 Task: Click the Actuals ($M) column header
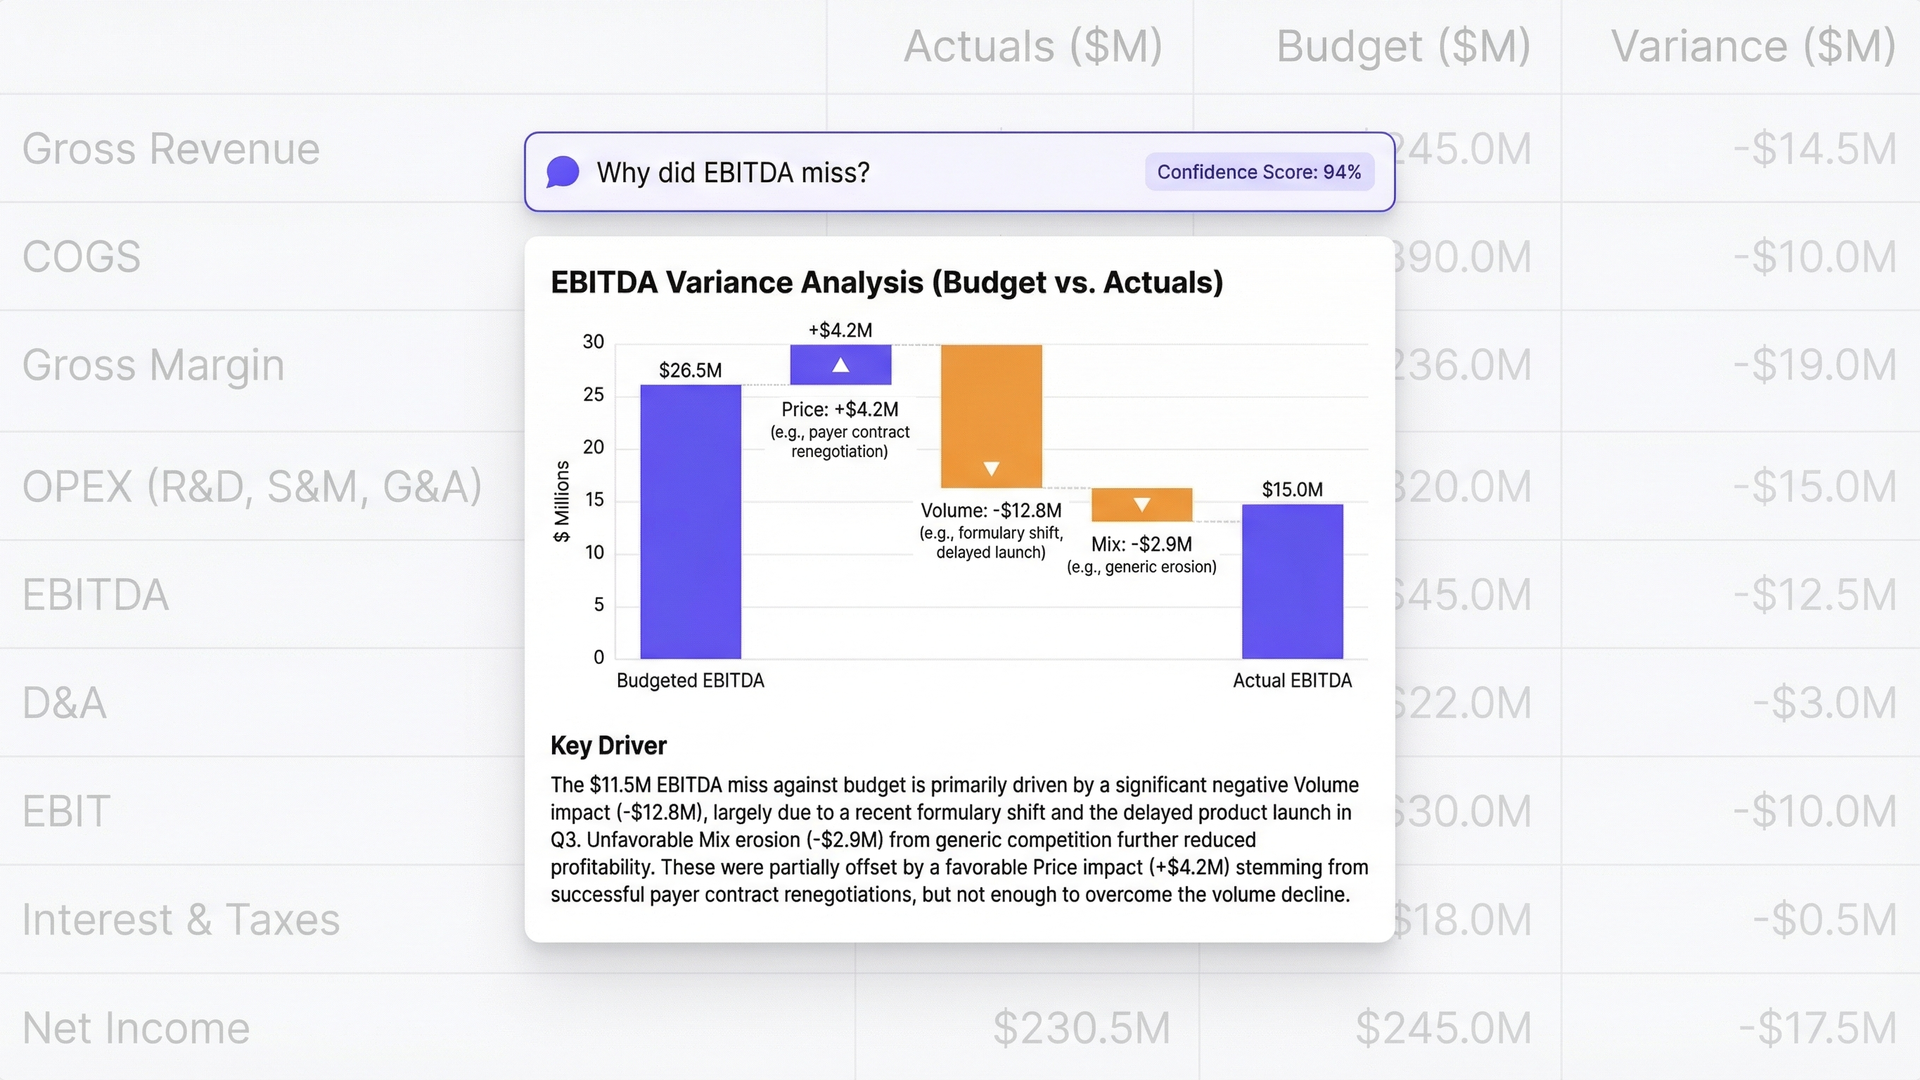coord(1032,47)
